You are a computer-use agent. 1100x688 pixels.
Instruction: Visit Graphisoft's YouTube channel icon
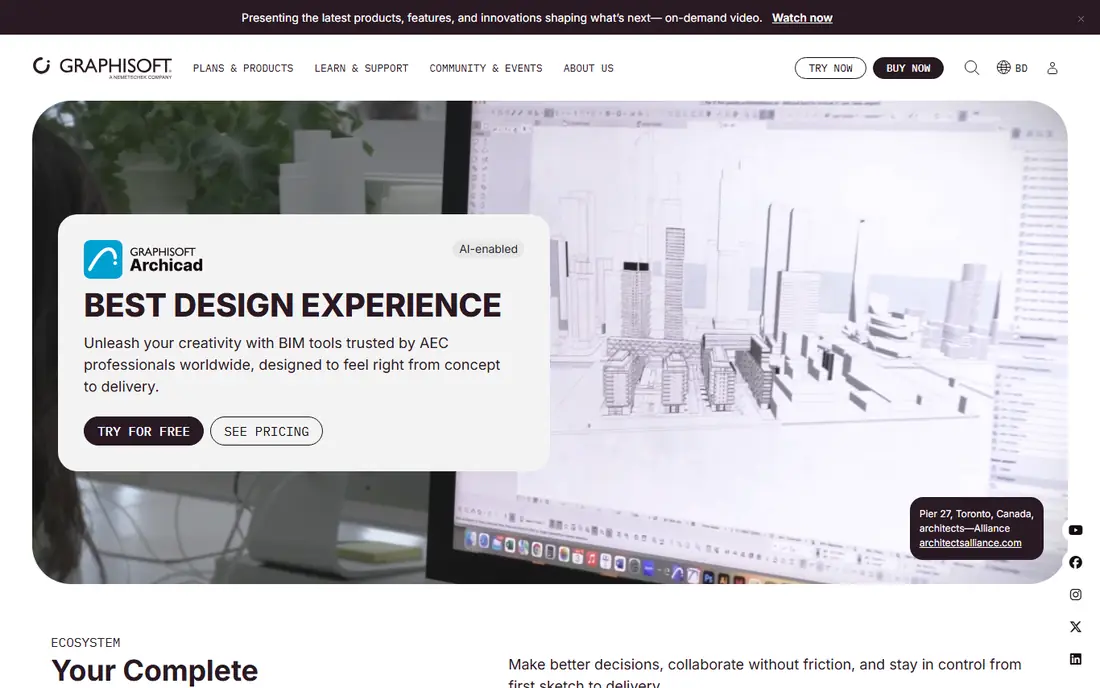click(1075, 530)
